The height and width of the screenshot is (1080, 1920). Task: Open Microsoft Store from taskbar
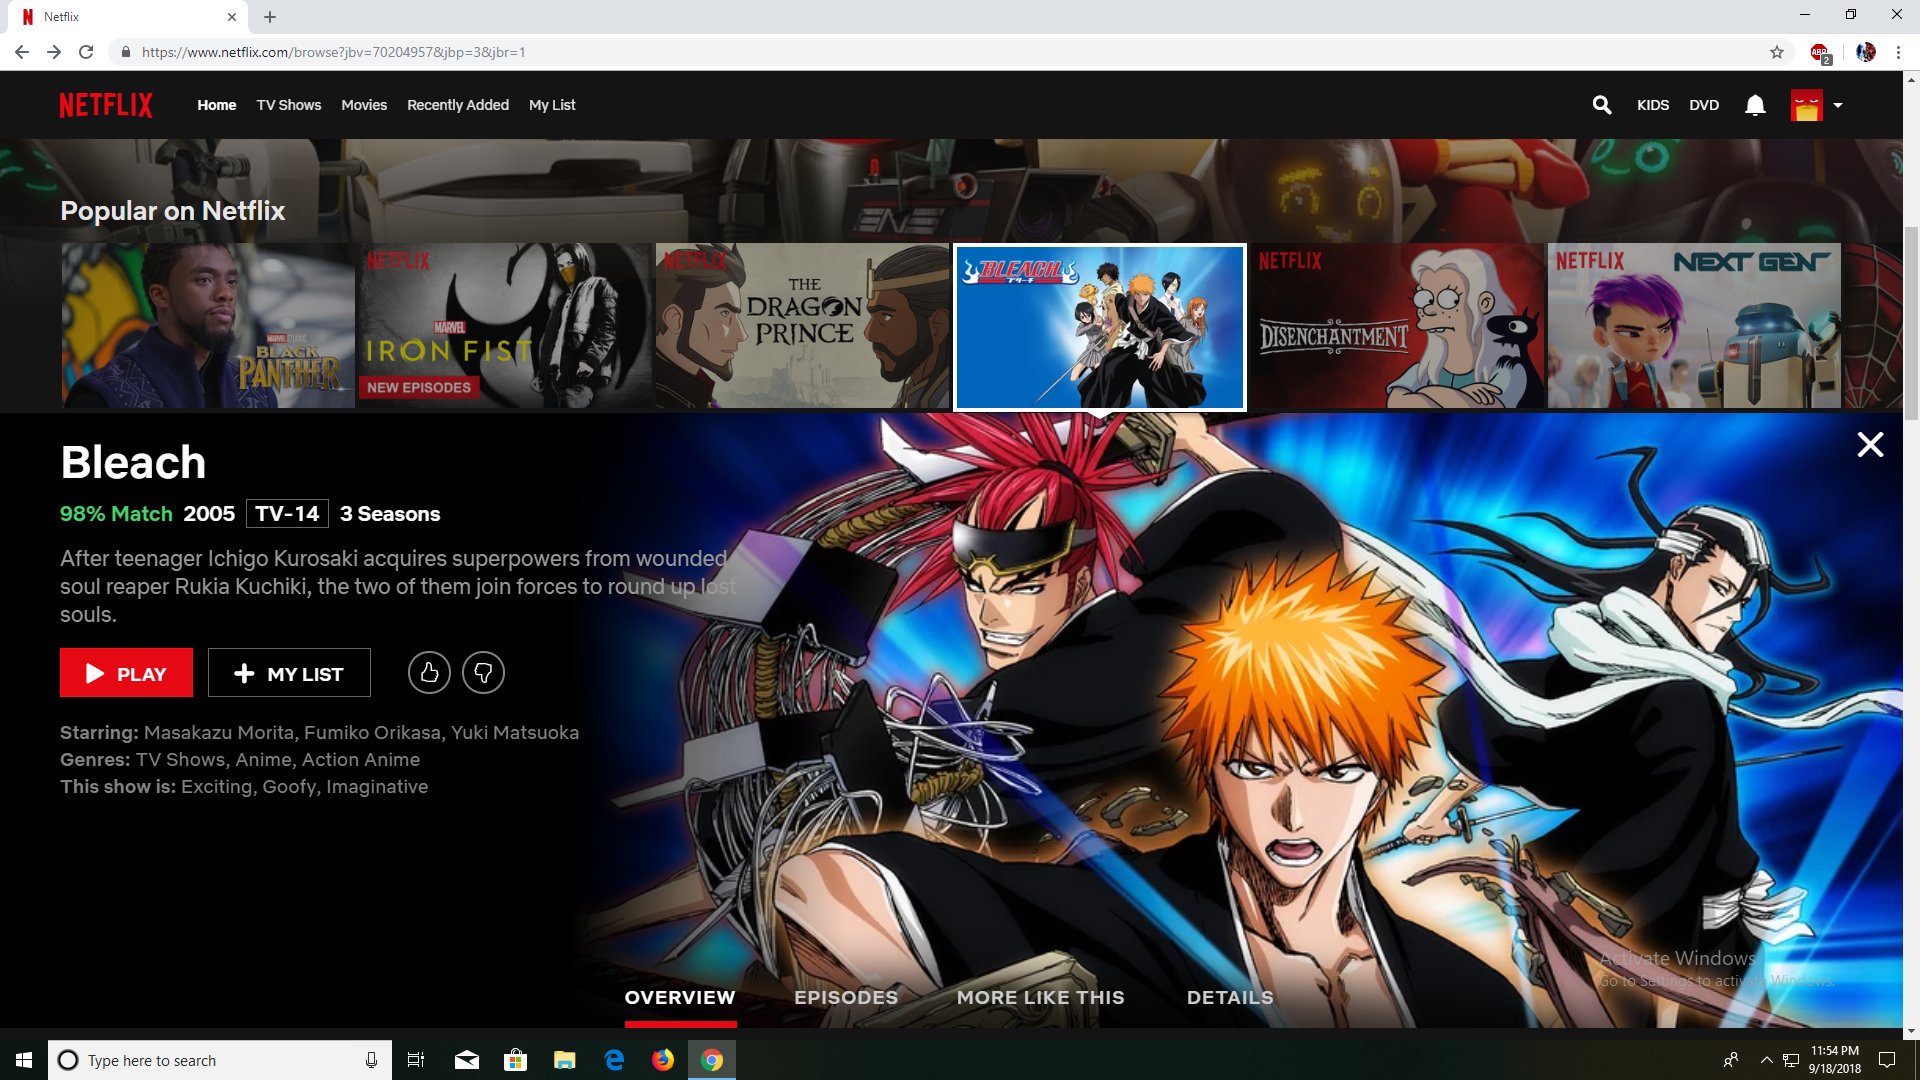[515, 1060]
